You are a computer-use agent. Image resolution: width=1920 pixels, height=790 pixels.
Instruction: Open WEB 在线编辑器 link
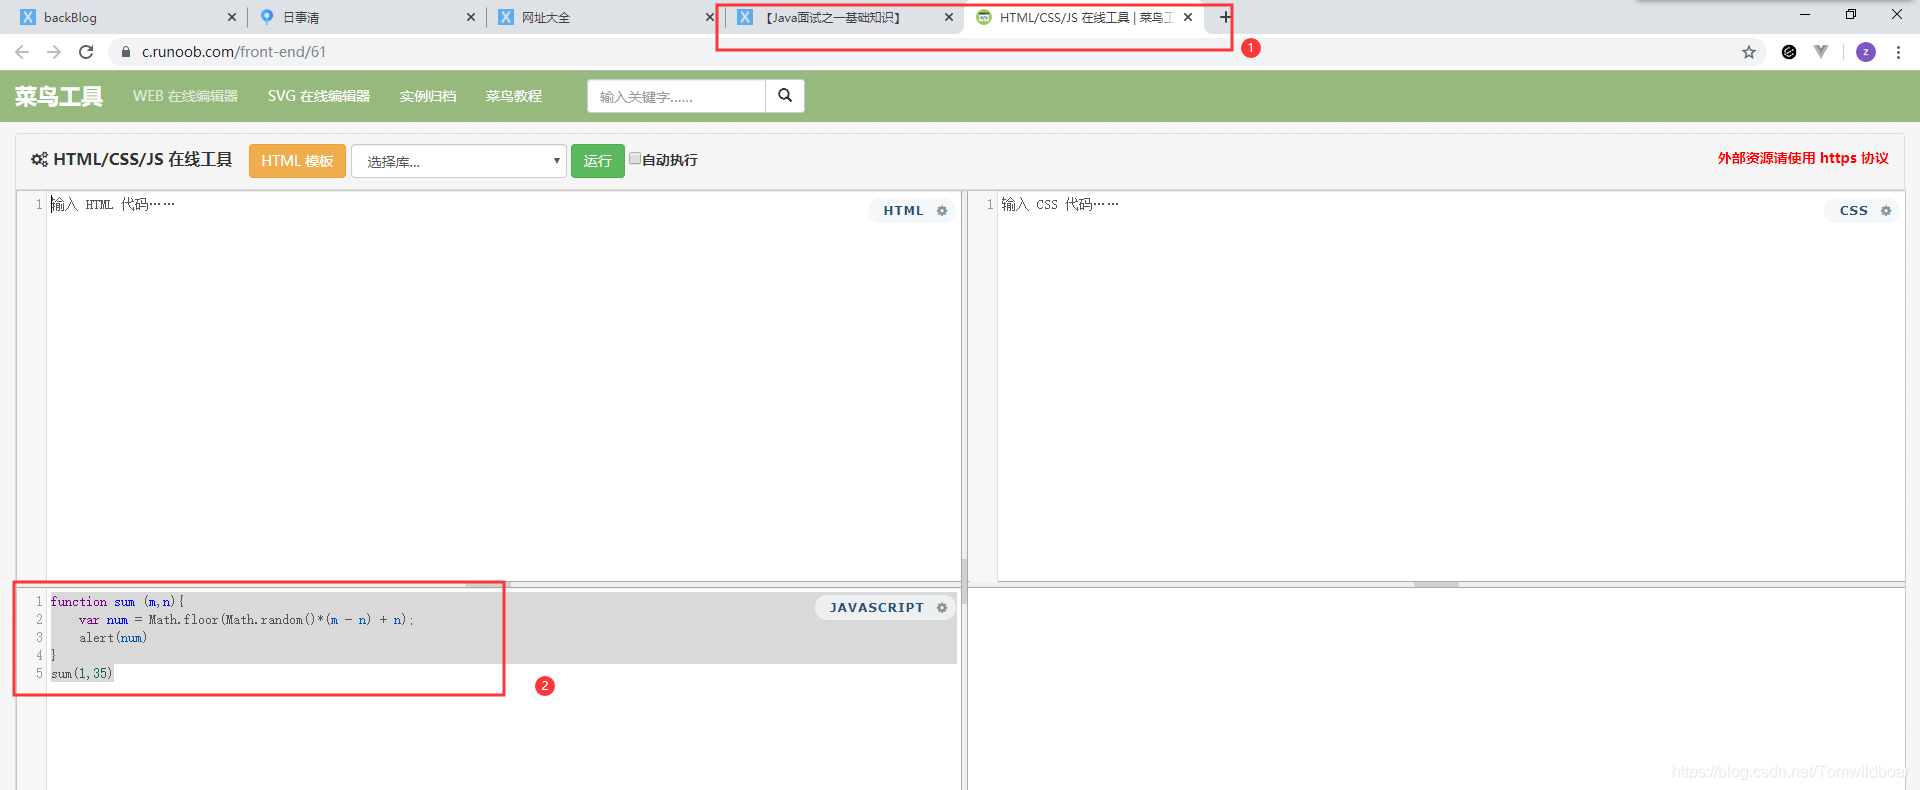(185, 96)
